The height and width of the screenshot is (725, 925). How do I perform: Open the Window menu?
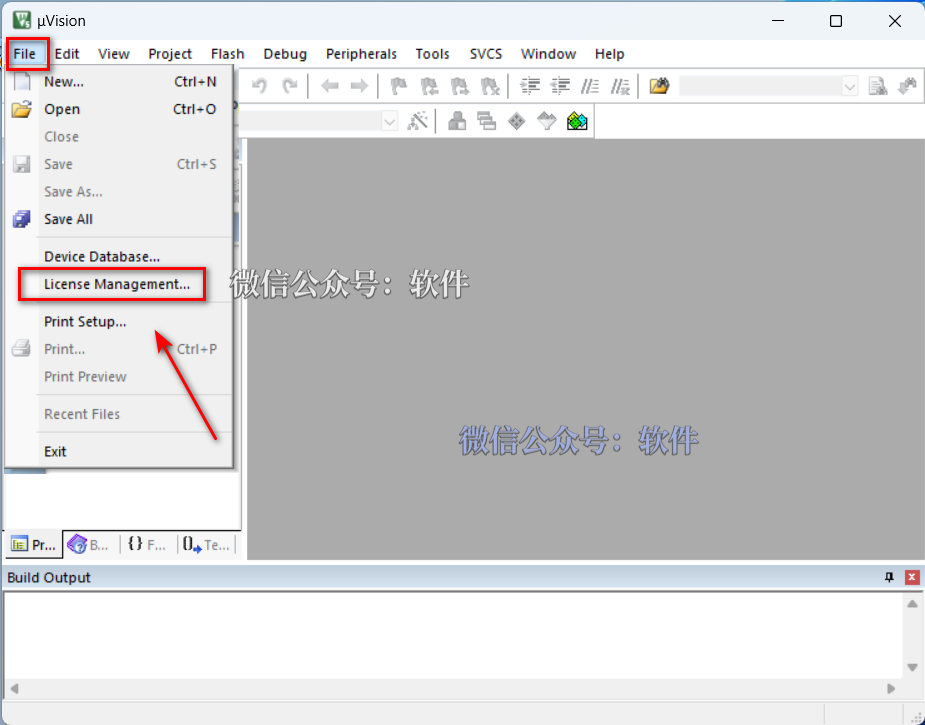click(549, 54)
